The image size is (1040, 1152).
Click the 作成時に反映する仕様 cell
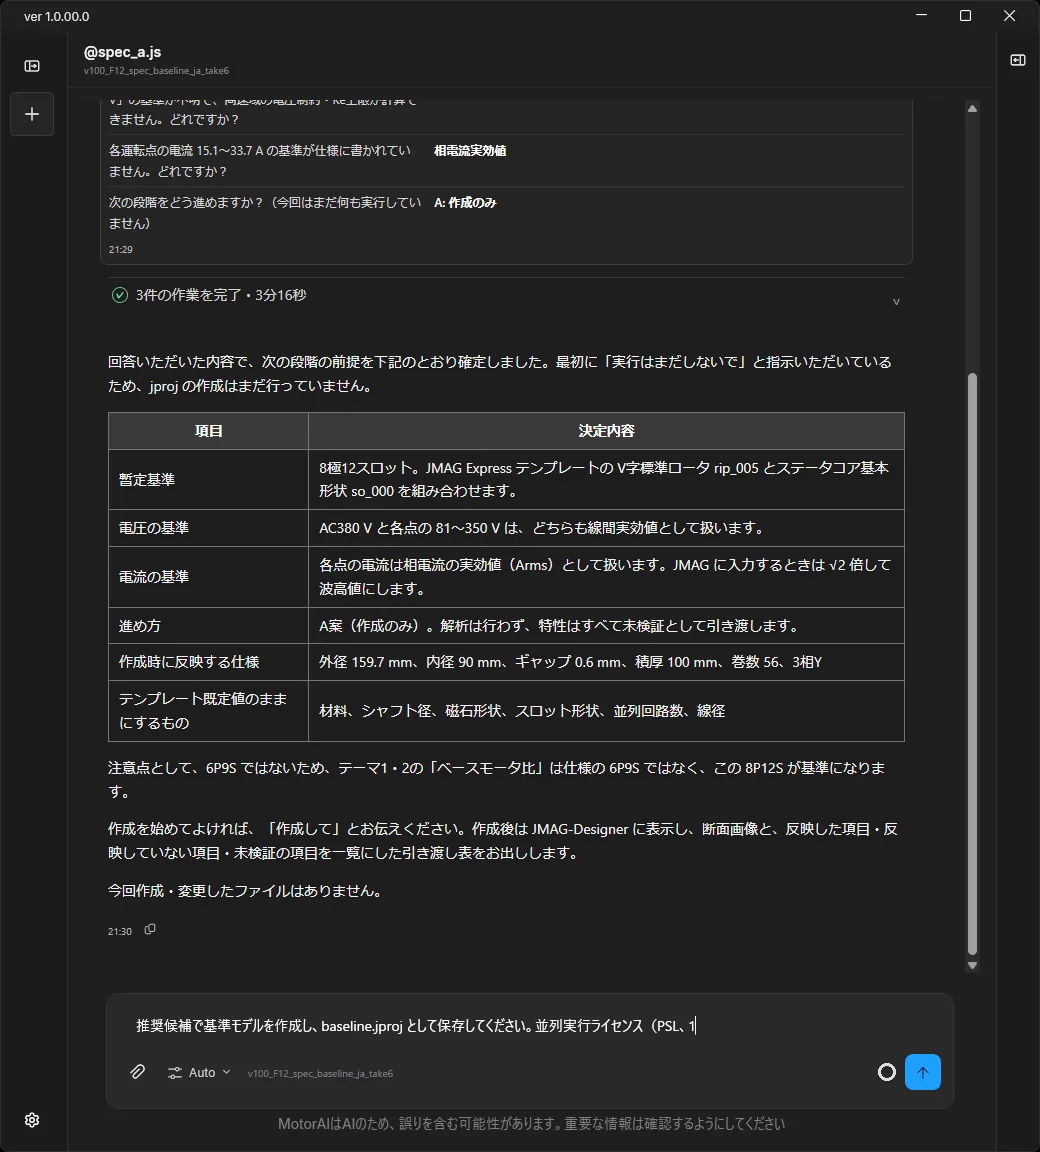[209, 662]
